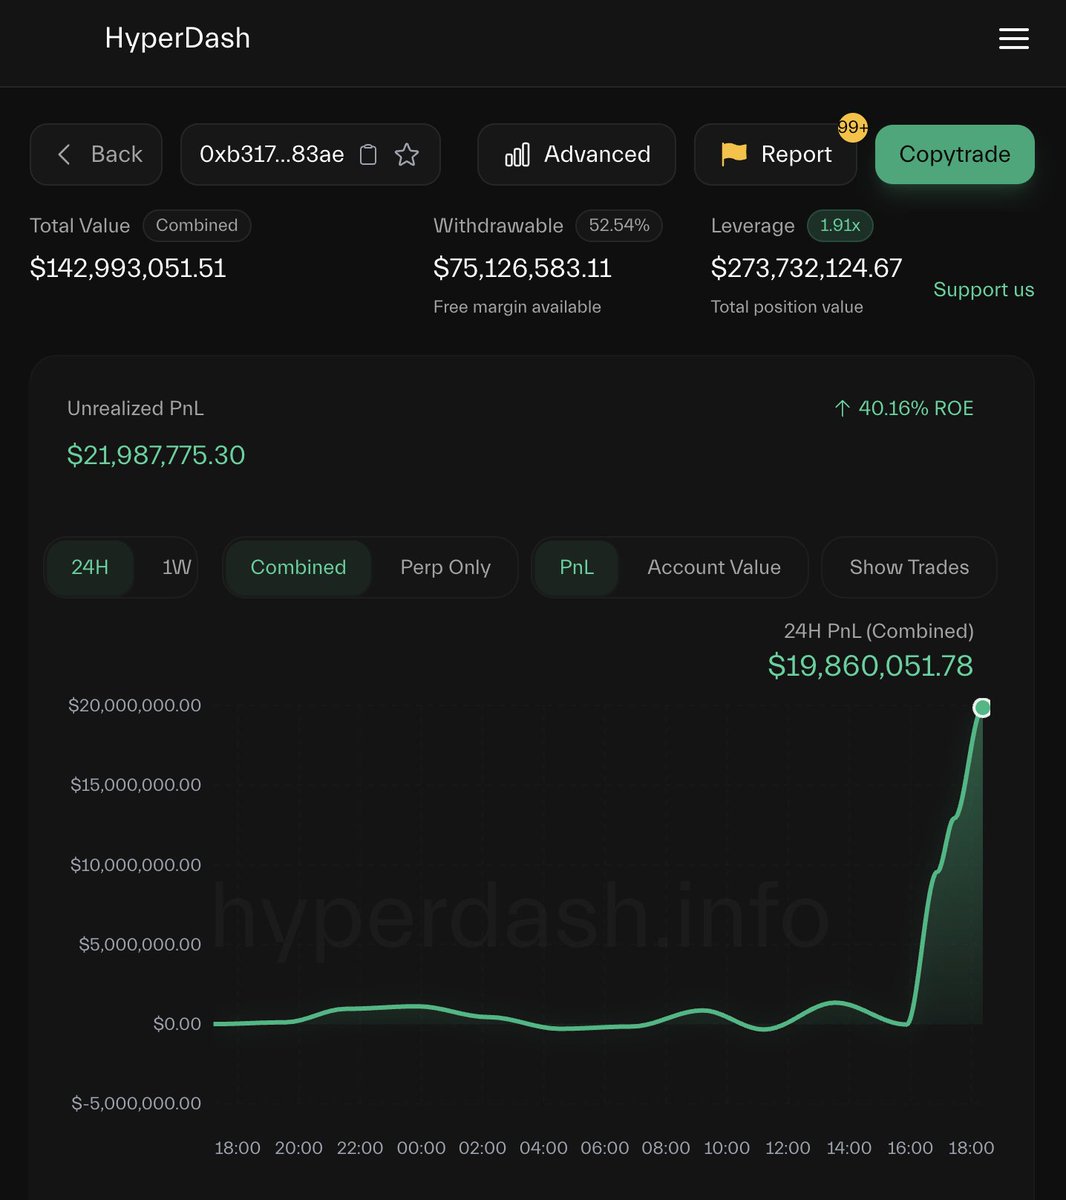Click the $0.00 axis label
The width and height of the screenshot is (1066, 1200).
tap(177, 1024)
